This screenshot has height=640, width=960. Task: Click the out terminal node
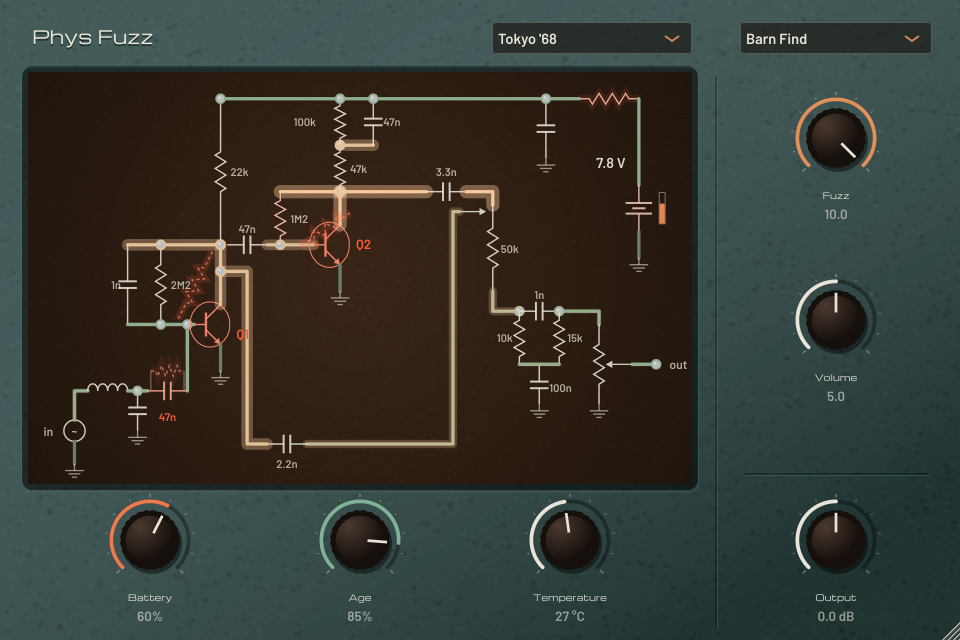pyautogui.click(x=656, y=364)
